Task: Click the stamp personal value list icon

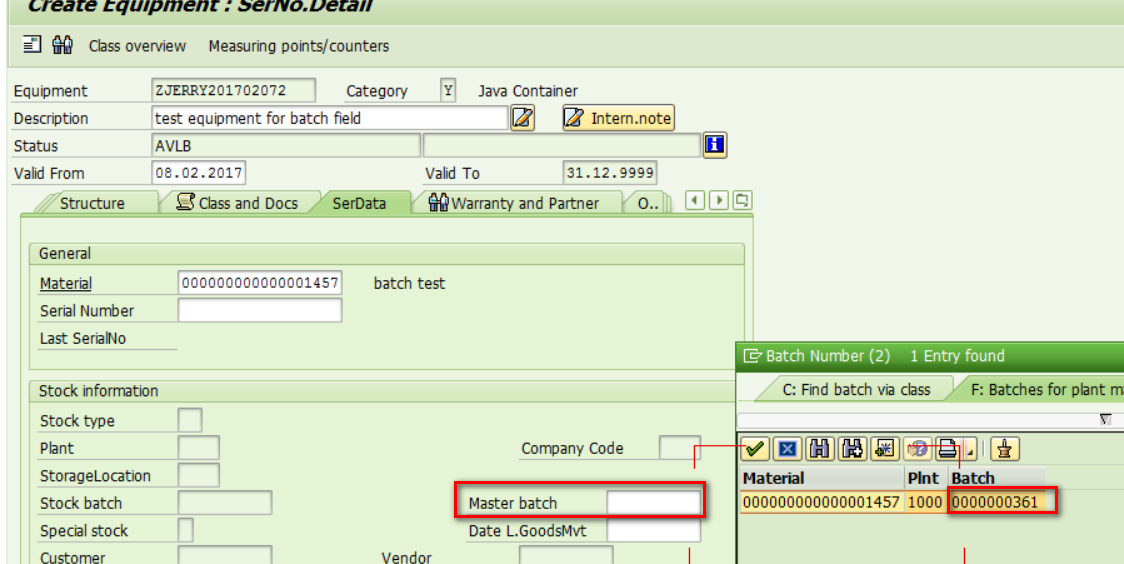Action: (x=1005, y=449)
